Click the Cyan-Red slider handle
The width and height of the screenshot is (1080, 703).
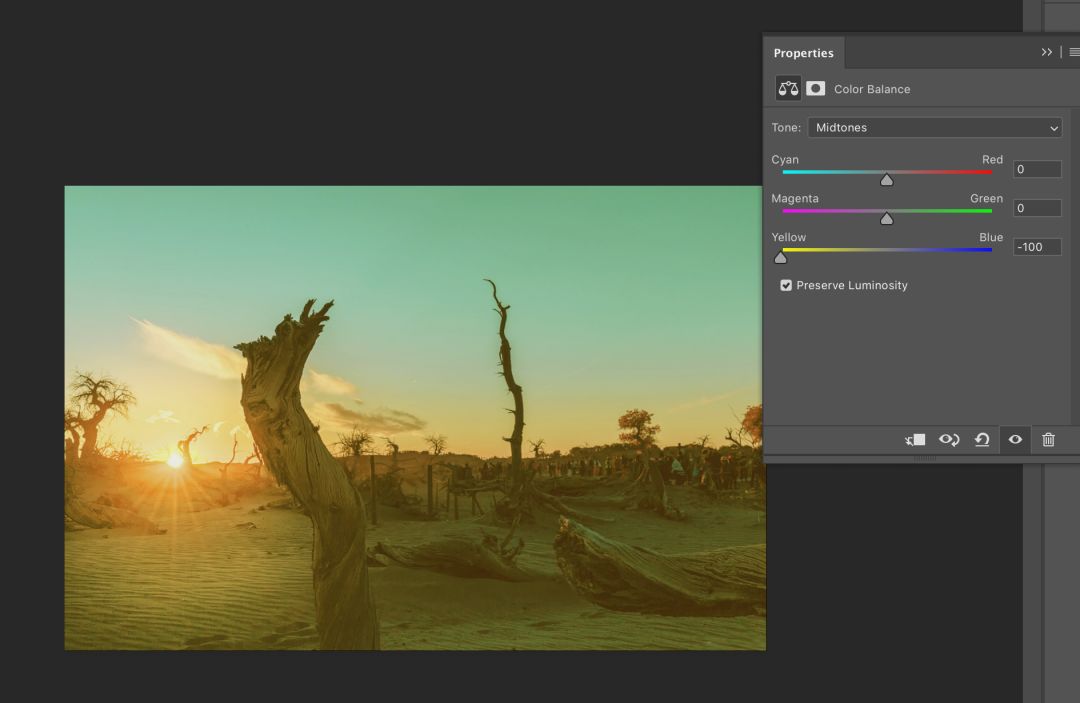click(x=886, y=180)
